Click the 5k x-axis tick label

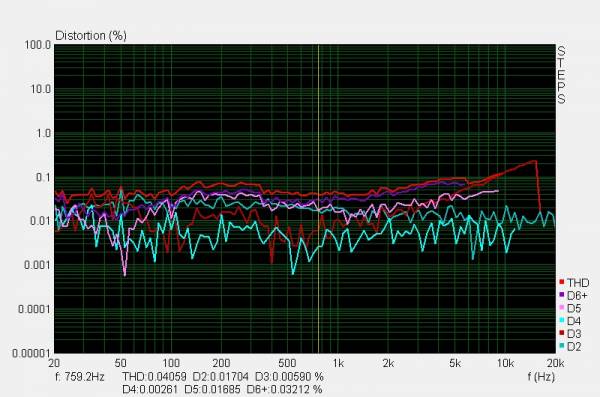[455, 363]
